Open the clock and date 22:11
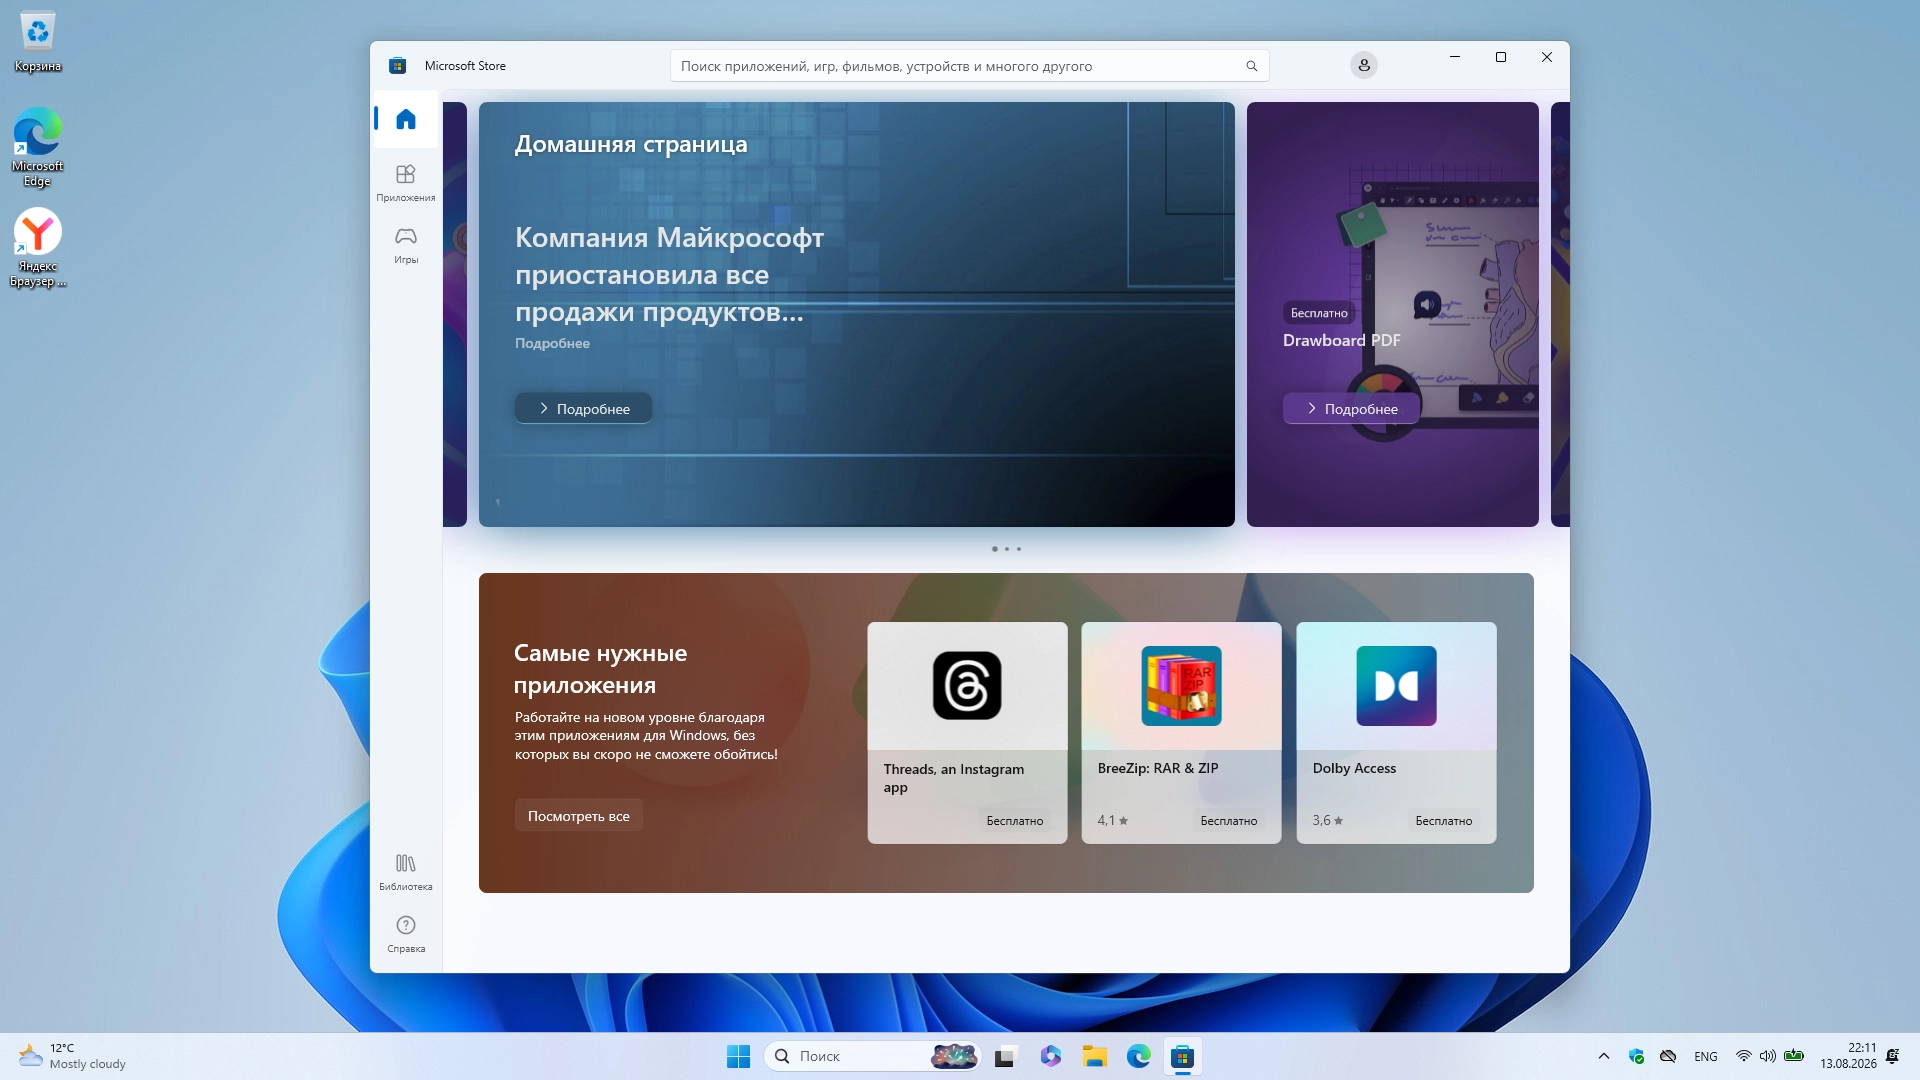Viewport: 1920px width, 1080px height. point(1848,1056)
